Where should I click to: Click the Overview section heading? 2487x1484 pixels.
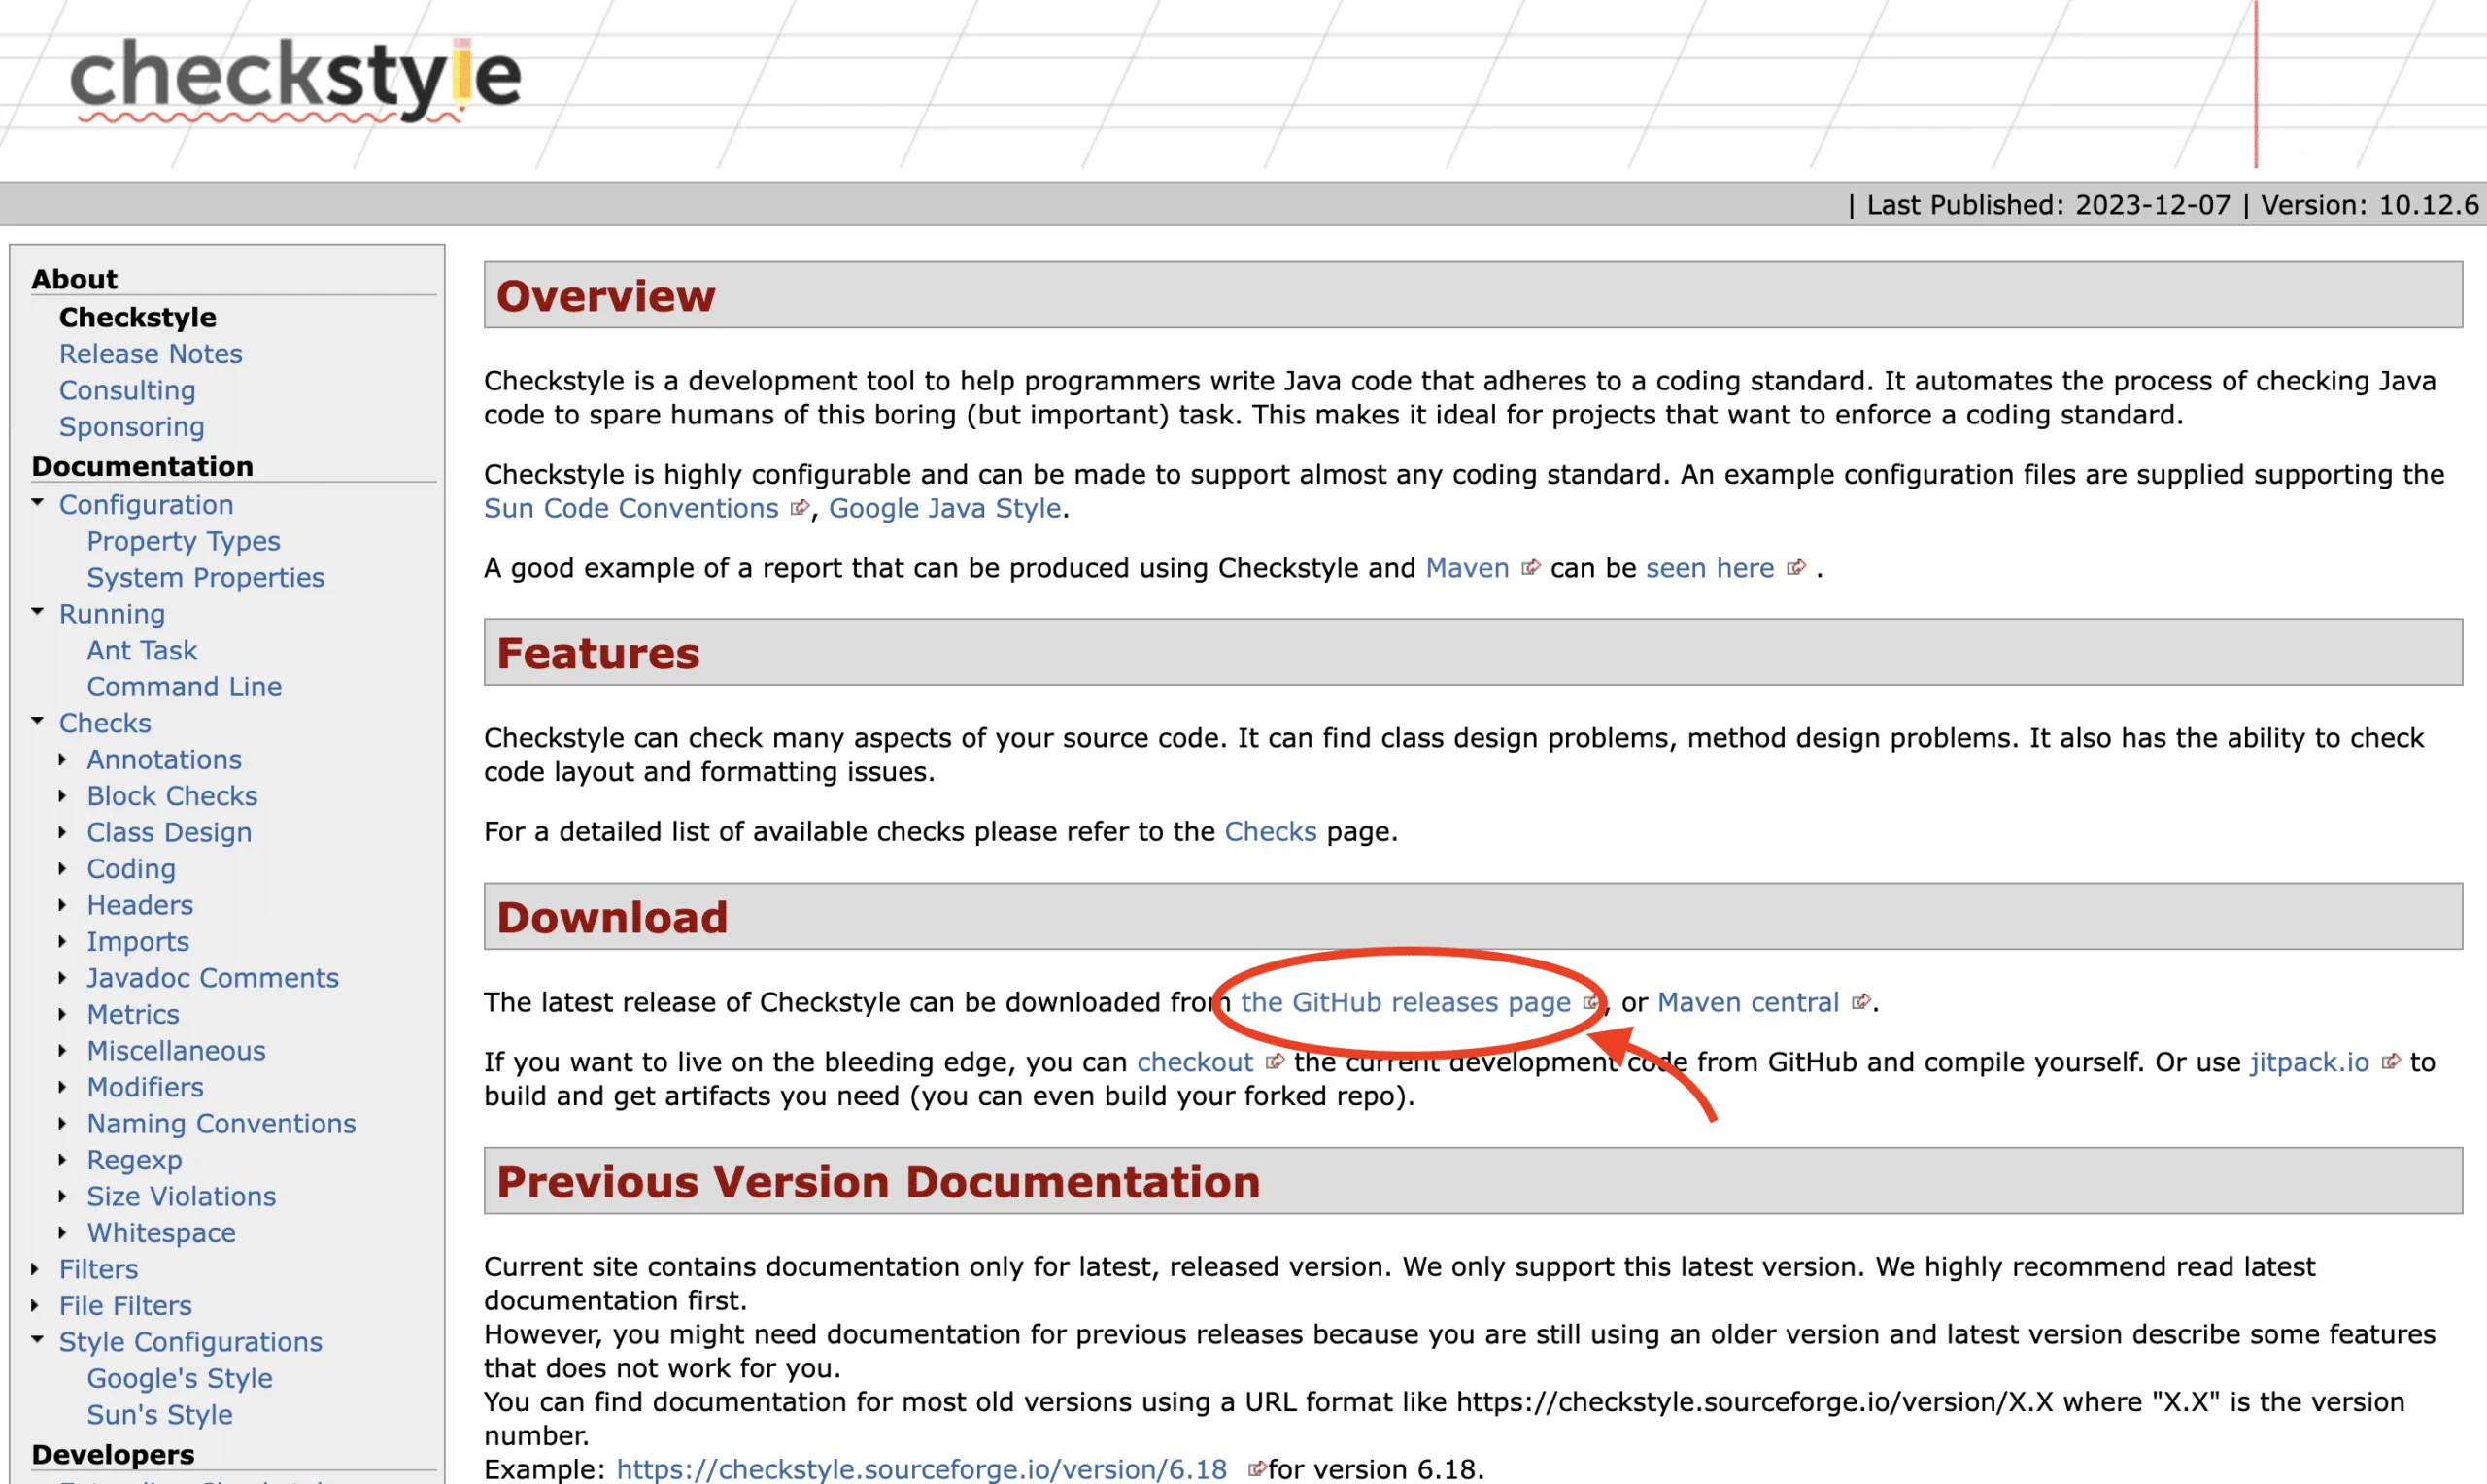(606, 296)
